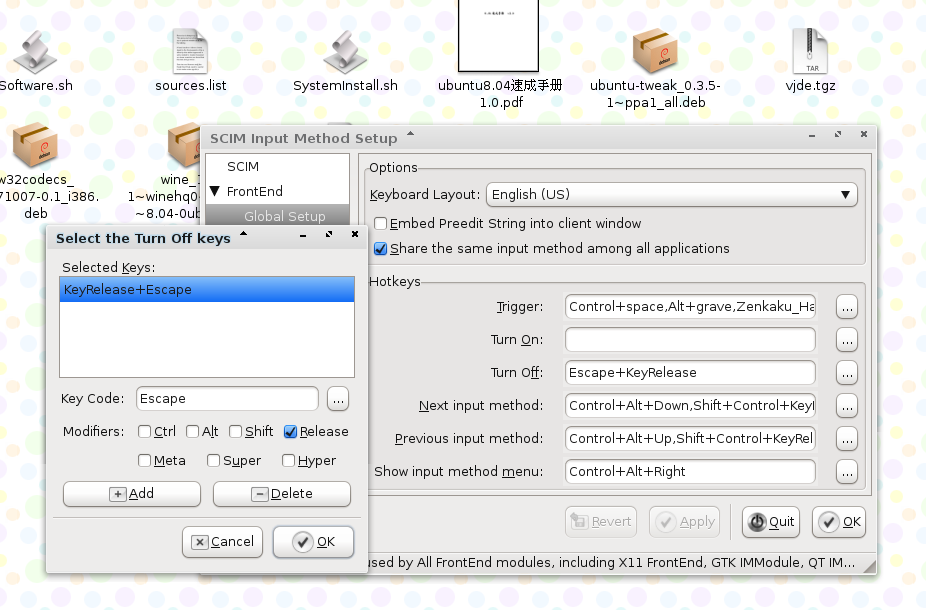Select the ubuntu8.04 PDF thumbnail
Viewport: 926px width, 610px height.
tap(498, 35)
